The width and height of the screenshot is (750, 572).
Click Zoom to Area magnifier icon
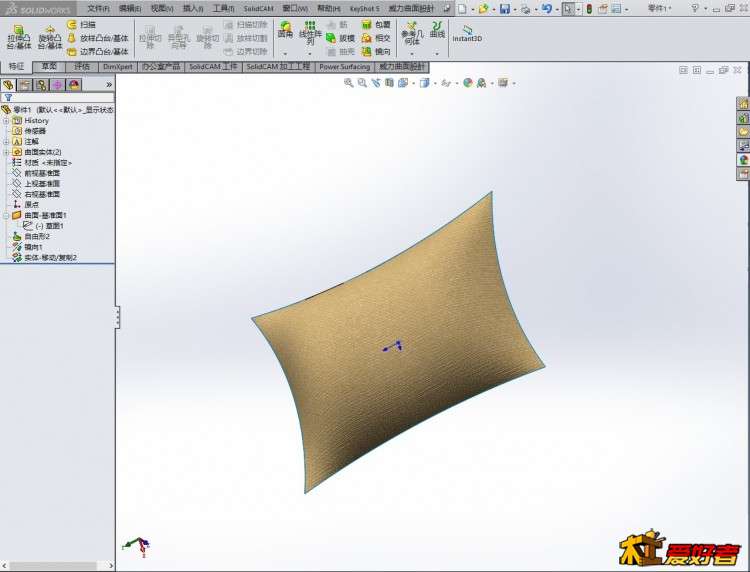click(x=363, y=83)
